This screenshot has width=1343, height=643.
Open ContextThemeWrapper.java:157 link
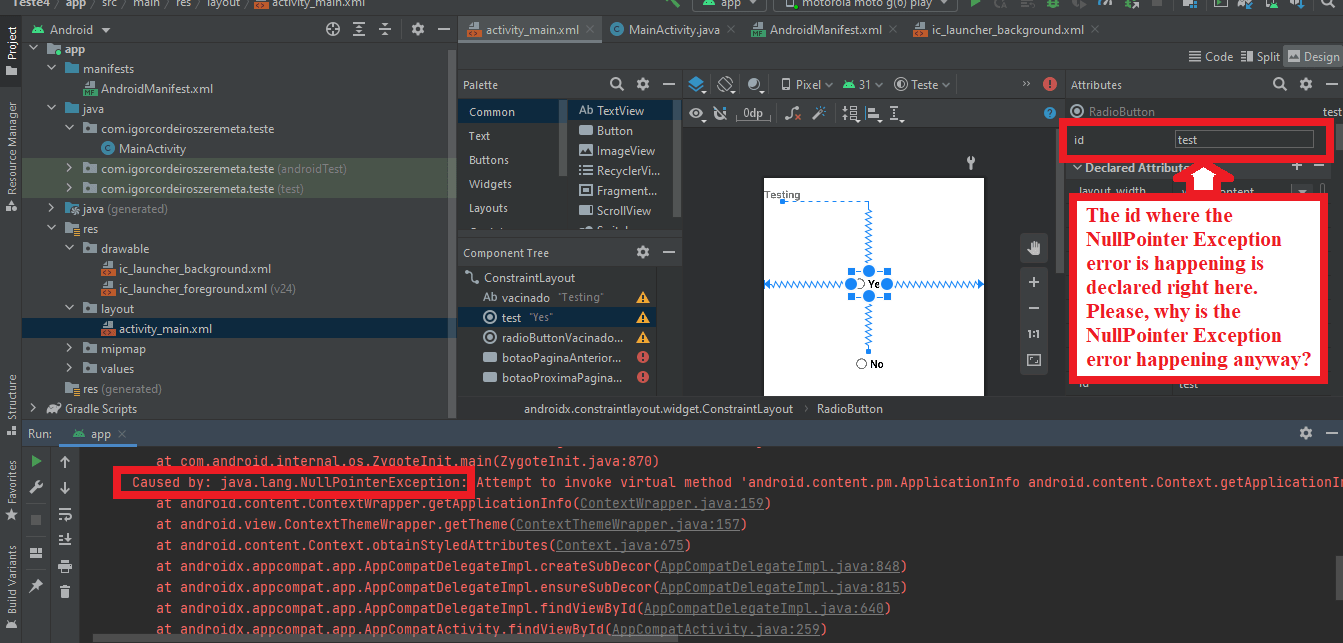tap(628, 524)
